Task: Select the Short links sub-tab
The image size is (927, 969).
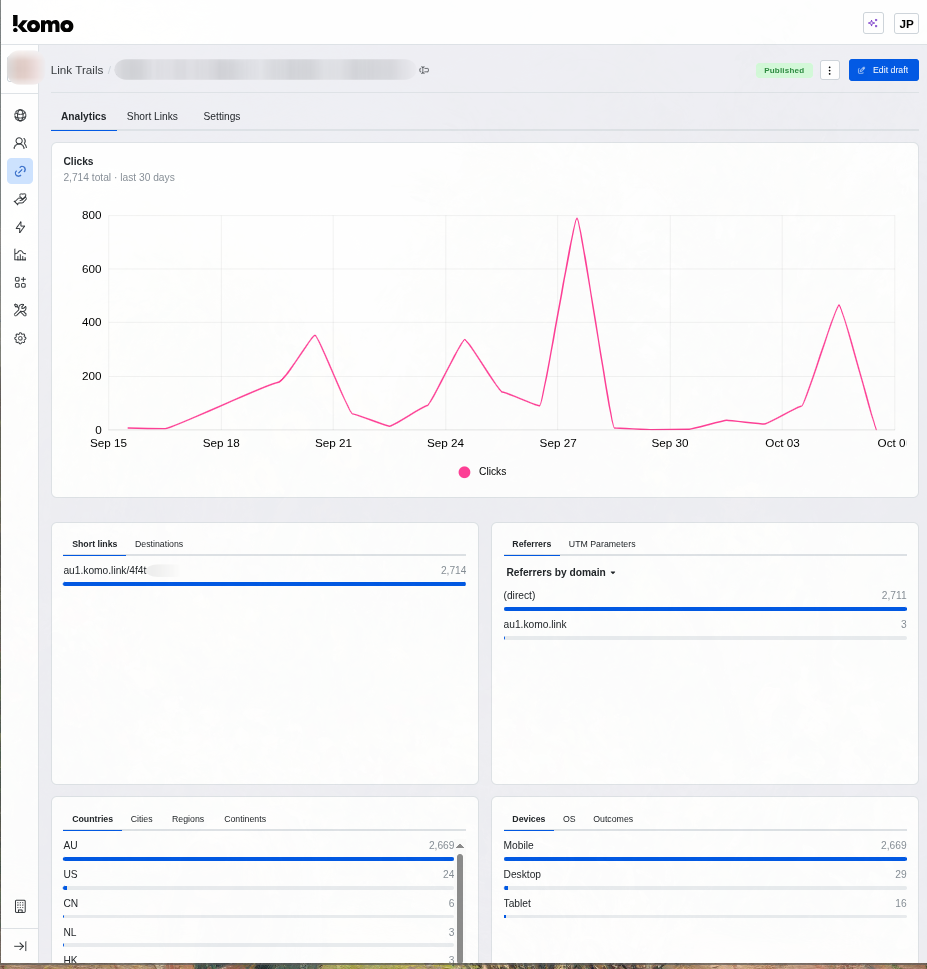Action: [95, 544]
